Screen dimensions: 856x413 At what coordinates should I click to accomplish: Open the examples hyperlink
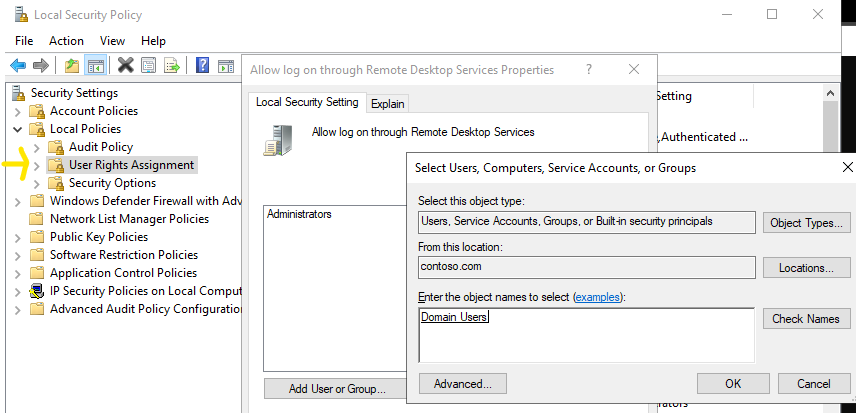pos(598,297)
